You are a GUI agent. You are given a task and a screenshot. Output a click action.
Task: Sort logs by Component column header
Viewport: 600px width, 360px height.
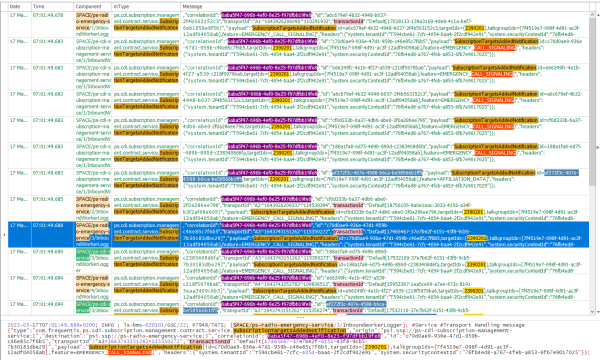93,7
